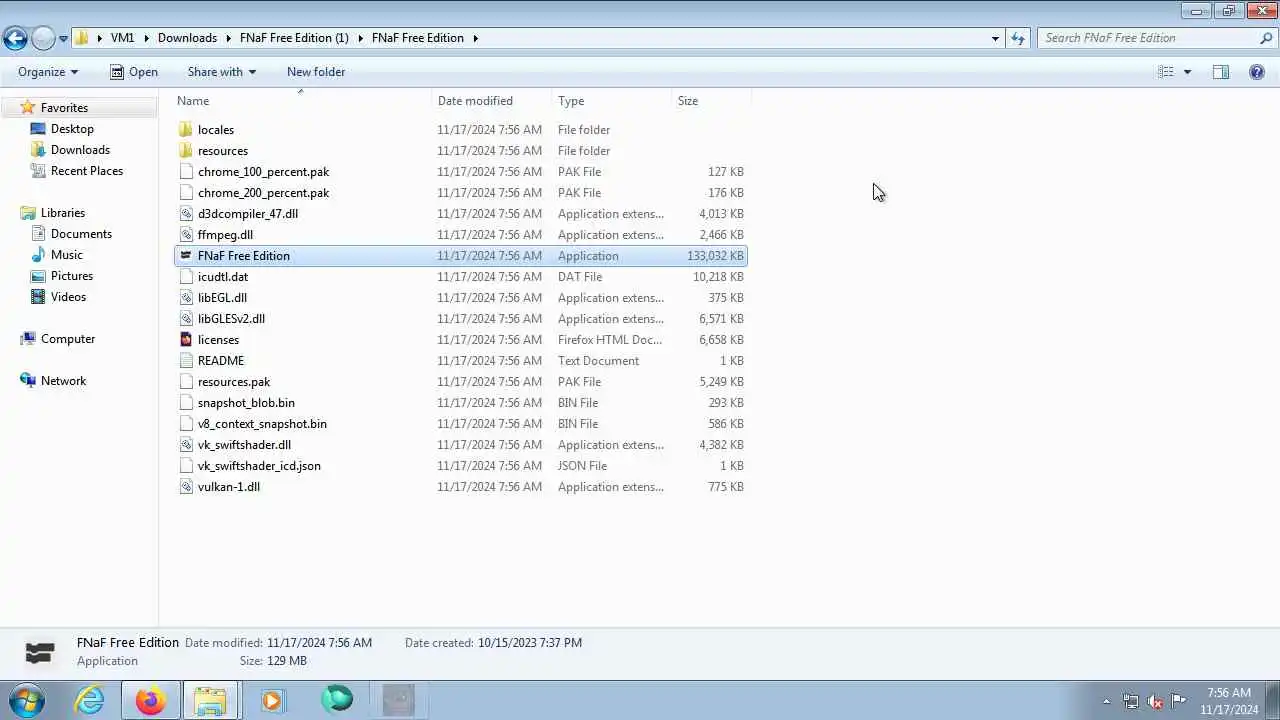Screen dimensions: 1280x720
Task: Select vk_swiftshader.dll file icon
Action: pos(186,445)
